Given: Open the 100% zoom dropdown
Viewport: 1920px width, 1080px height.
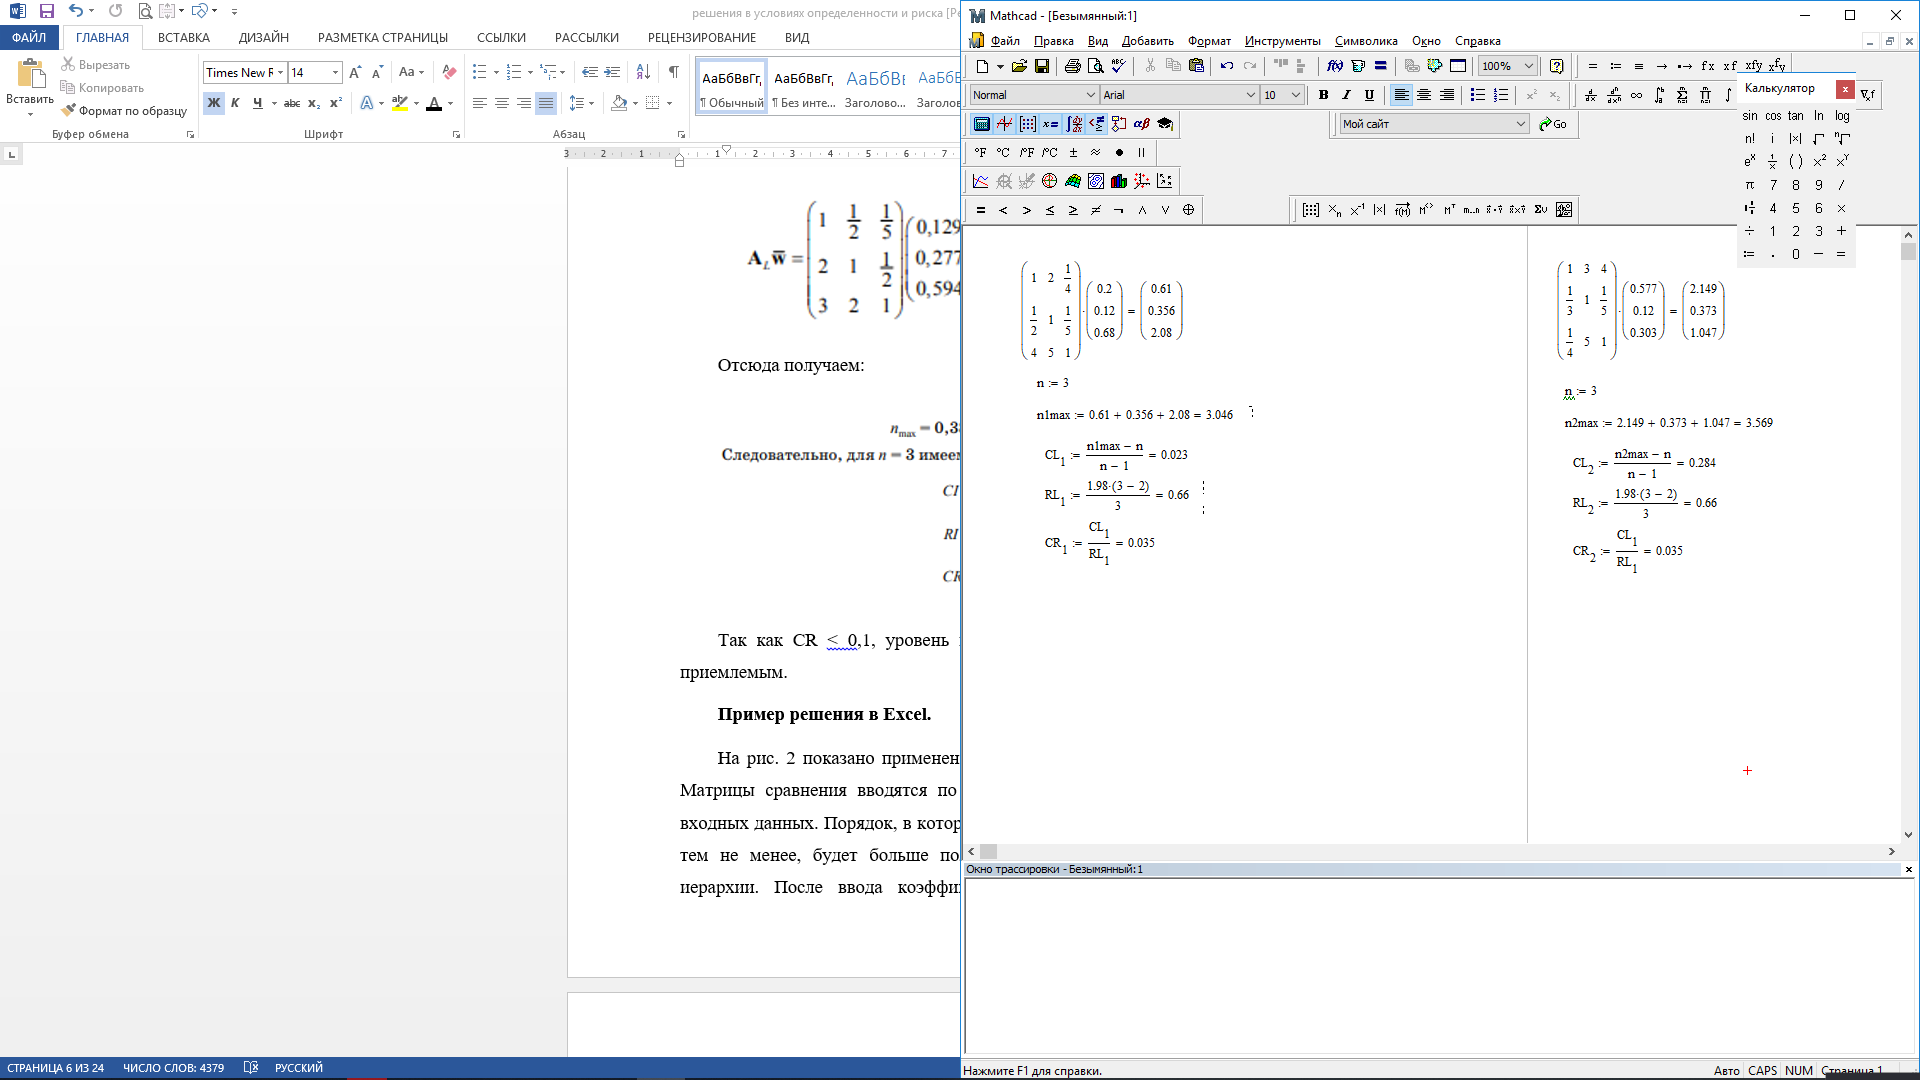Looking at the screenshot, I should 1528,66.
